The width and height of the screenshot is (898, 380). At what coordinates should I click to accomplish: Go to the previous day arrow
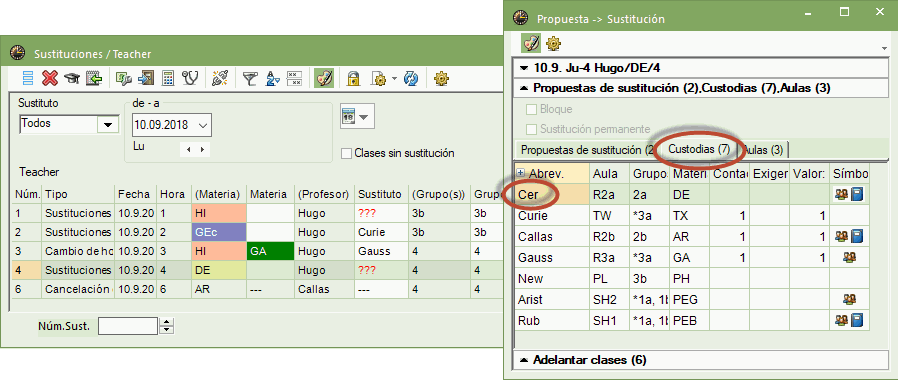[x=188, y=149]
